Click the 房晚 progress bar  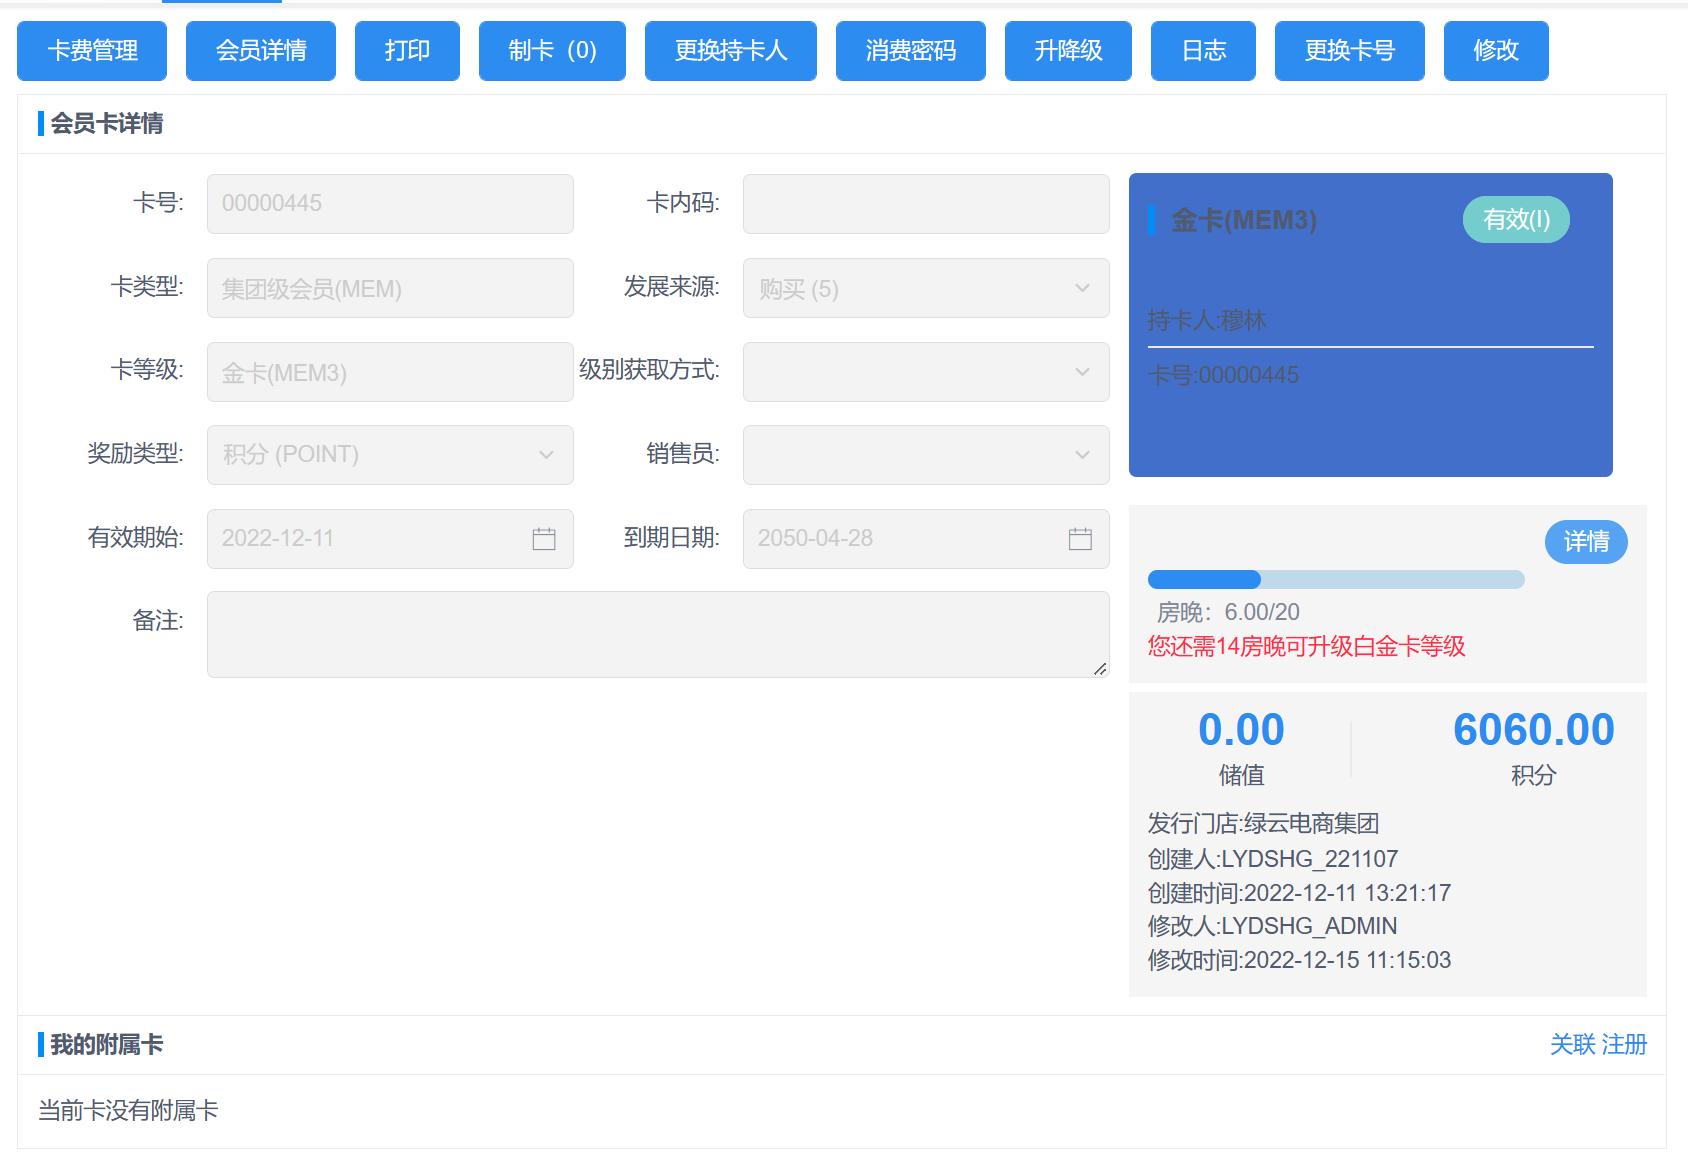coord(1335,580)
